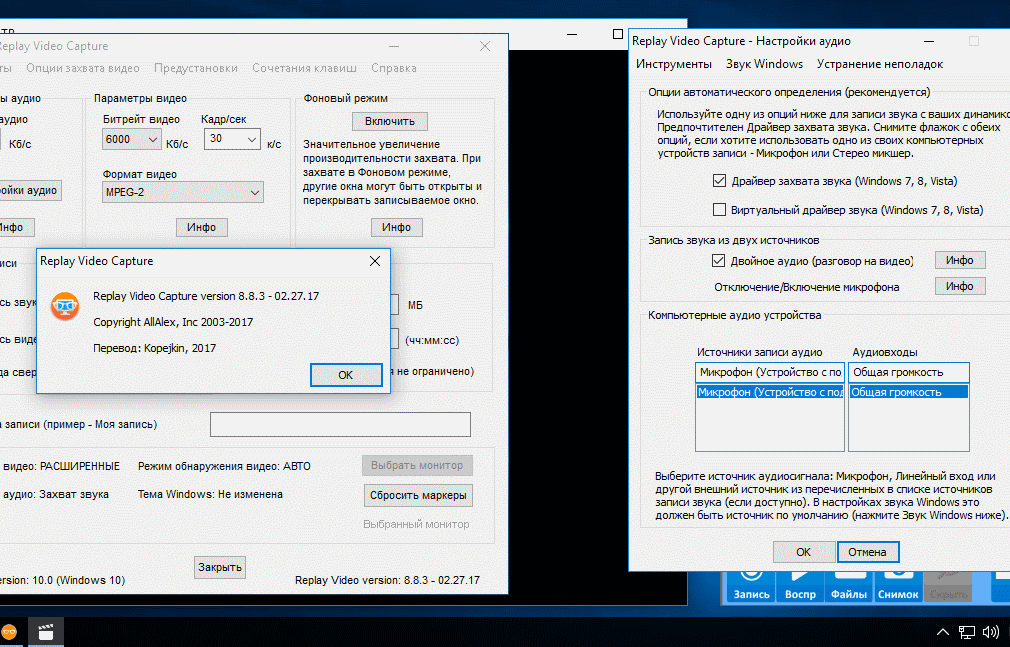The image size is (1010, 647).
Task: Click OK in audio settings window
Action: click(x=803, y=552)
